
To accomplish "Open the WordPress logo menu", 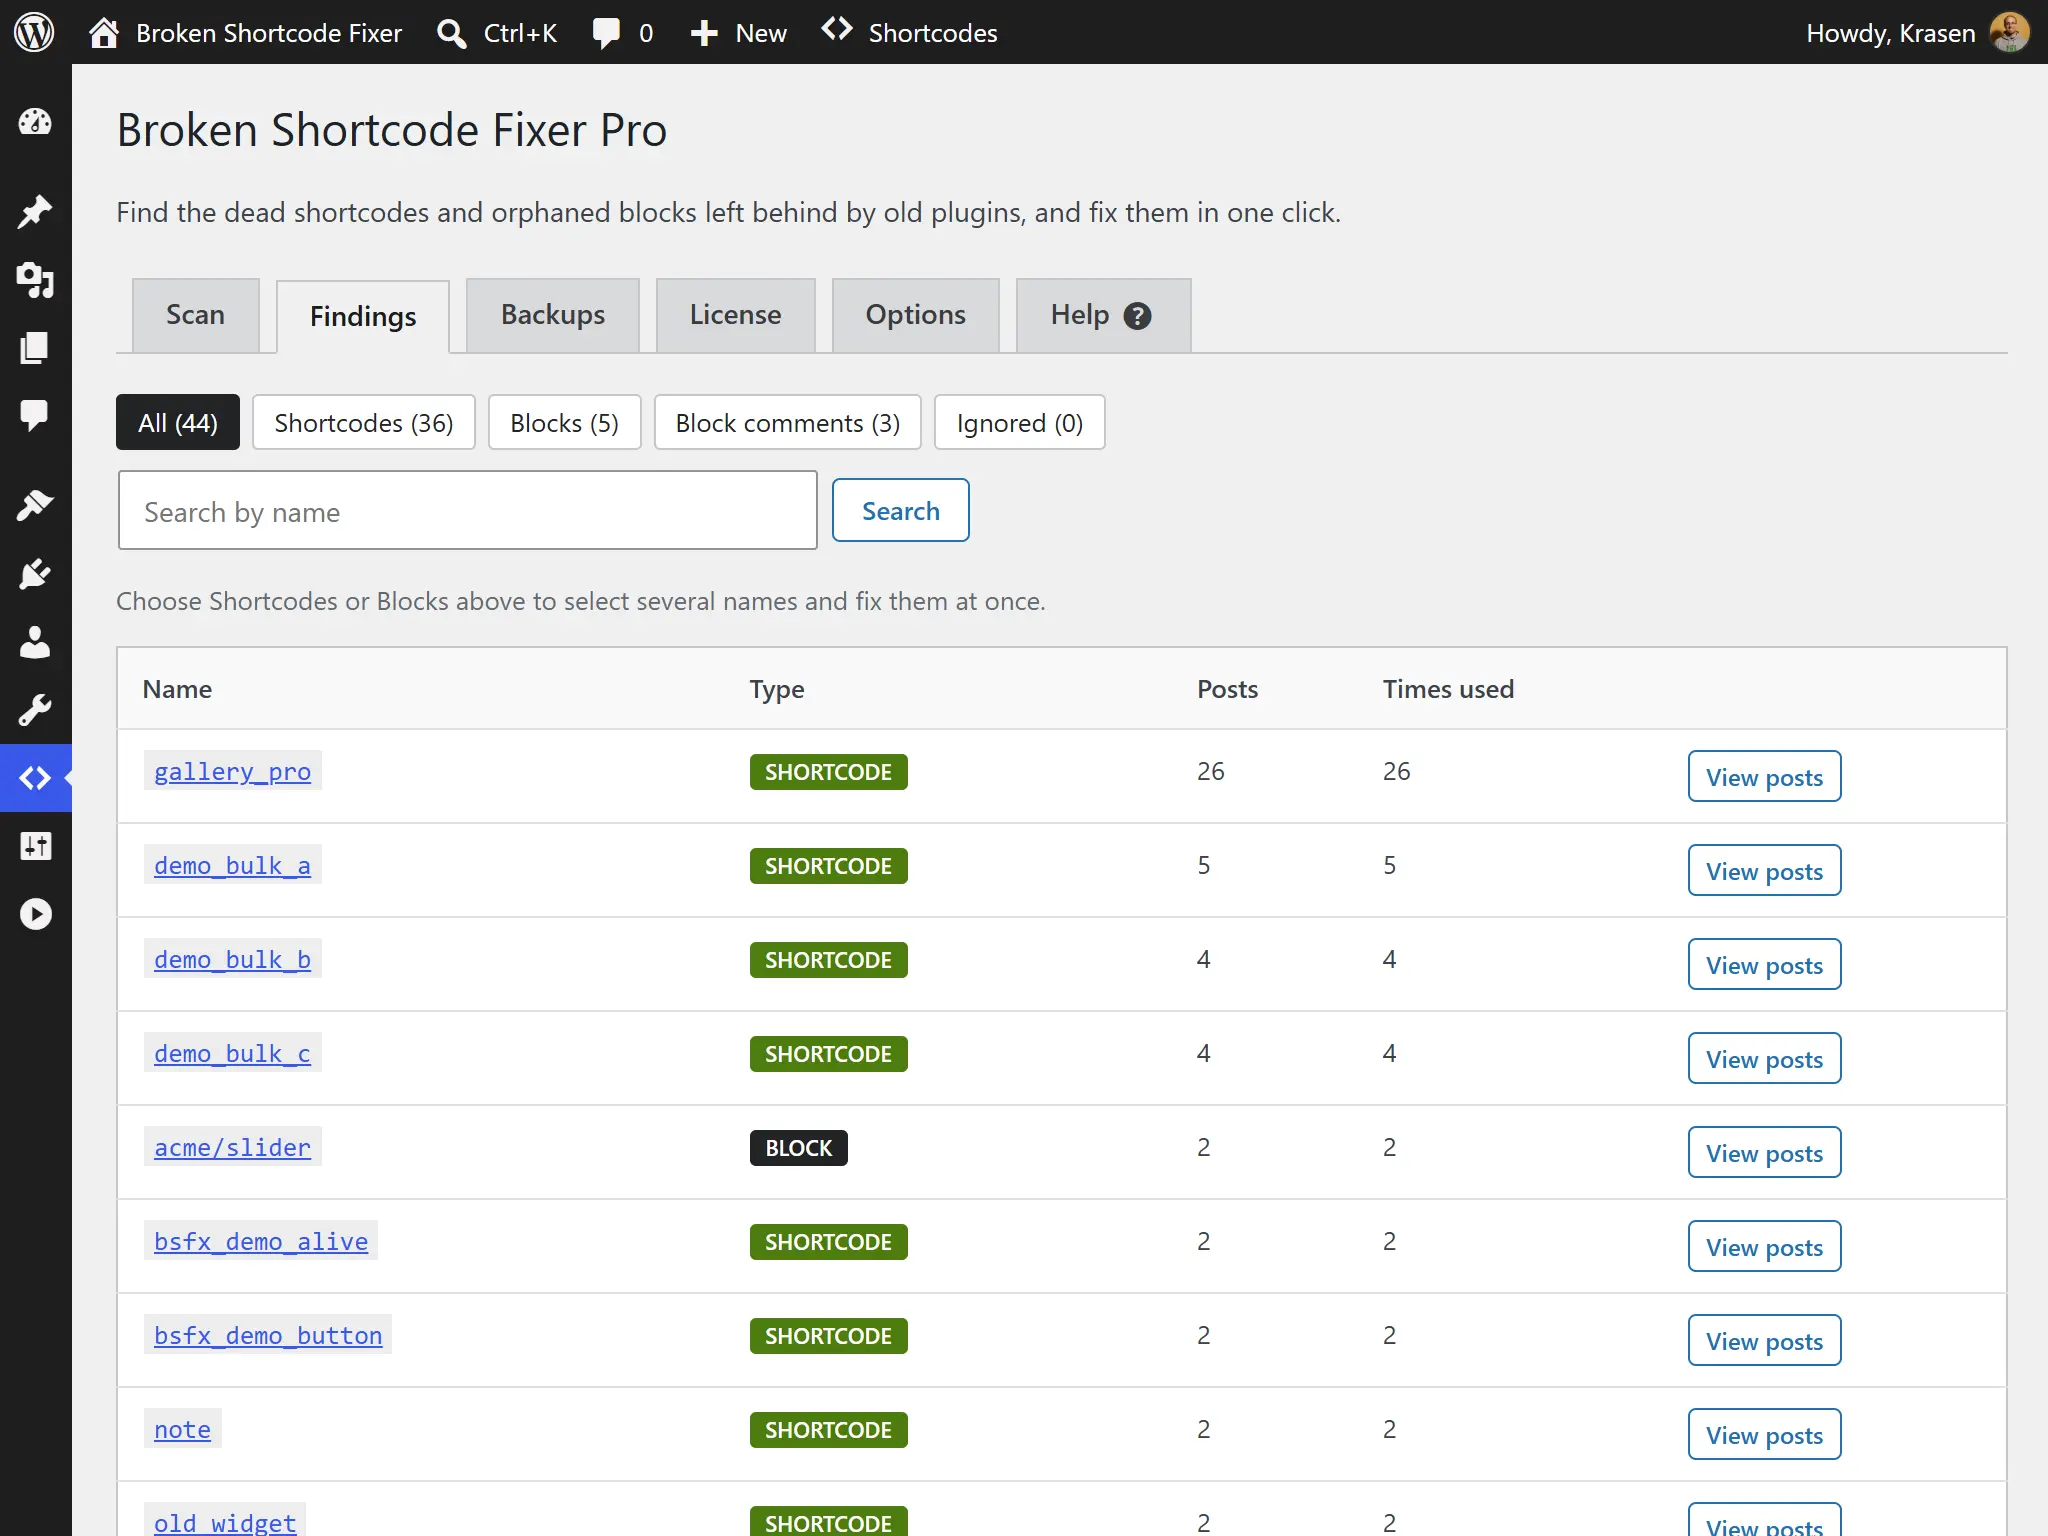I will tap(34, 32).
